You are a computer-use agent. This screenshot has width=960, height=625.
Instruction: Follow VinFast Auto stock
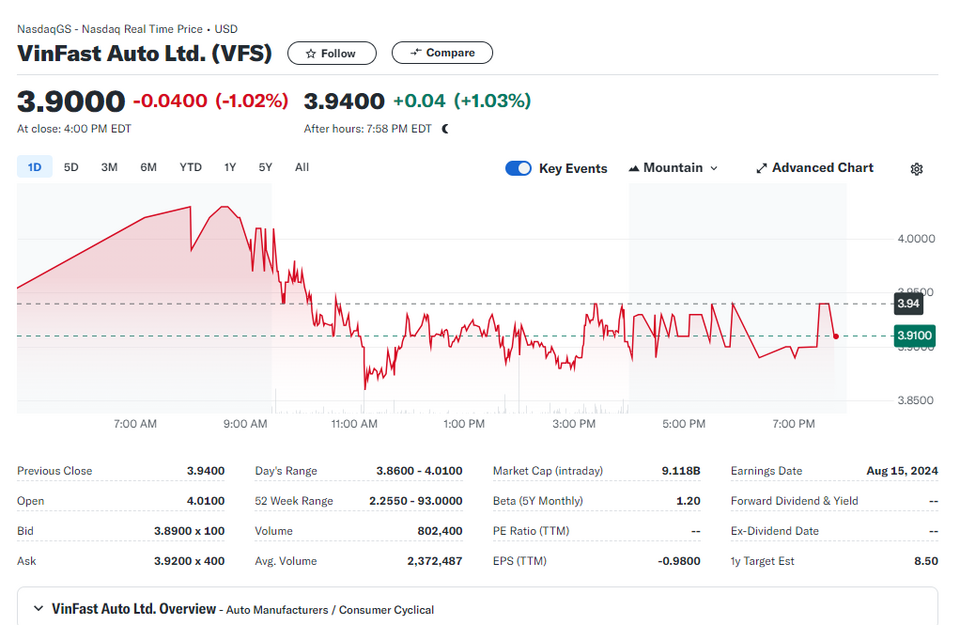(331, 53)
